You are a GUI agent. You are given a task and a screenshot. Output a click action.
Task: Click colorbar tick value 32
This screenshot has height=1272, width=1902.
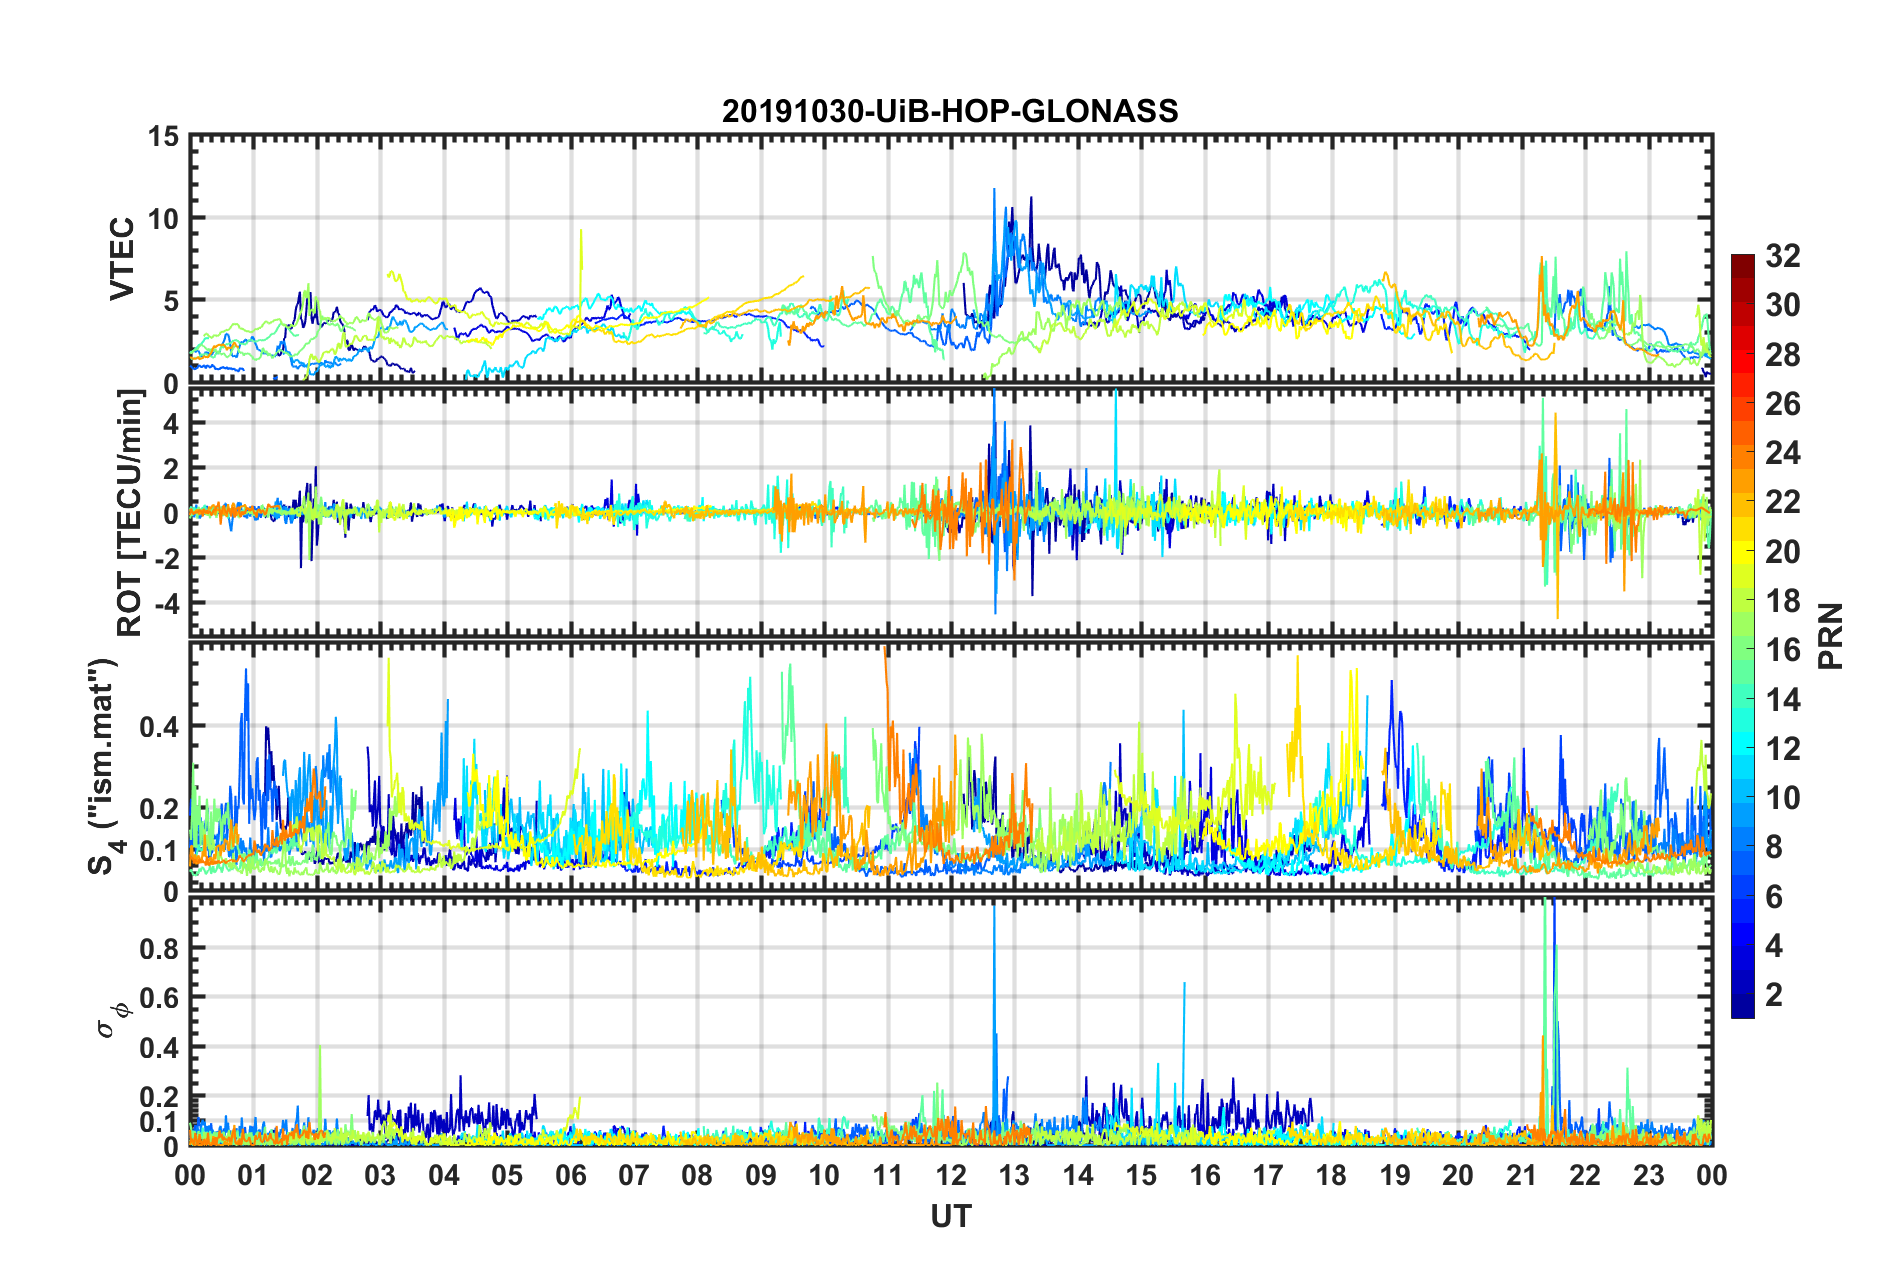point(1781,256)
